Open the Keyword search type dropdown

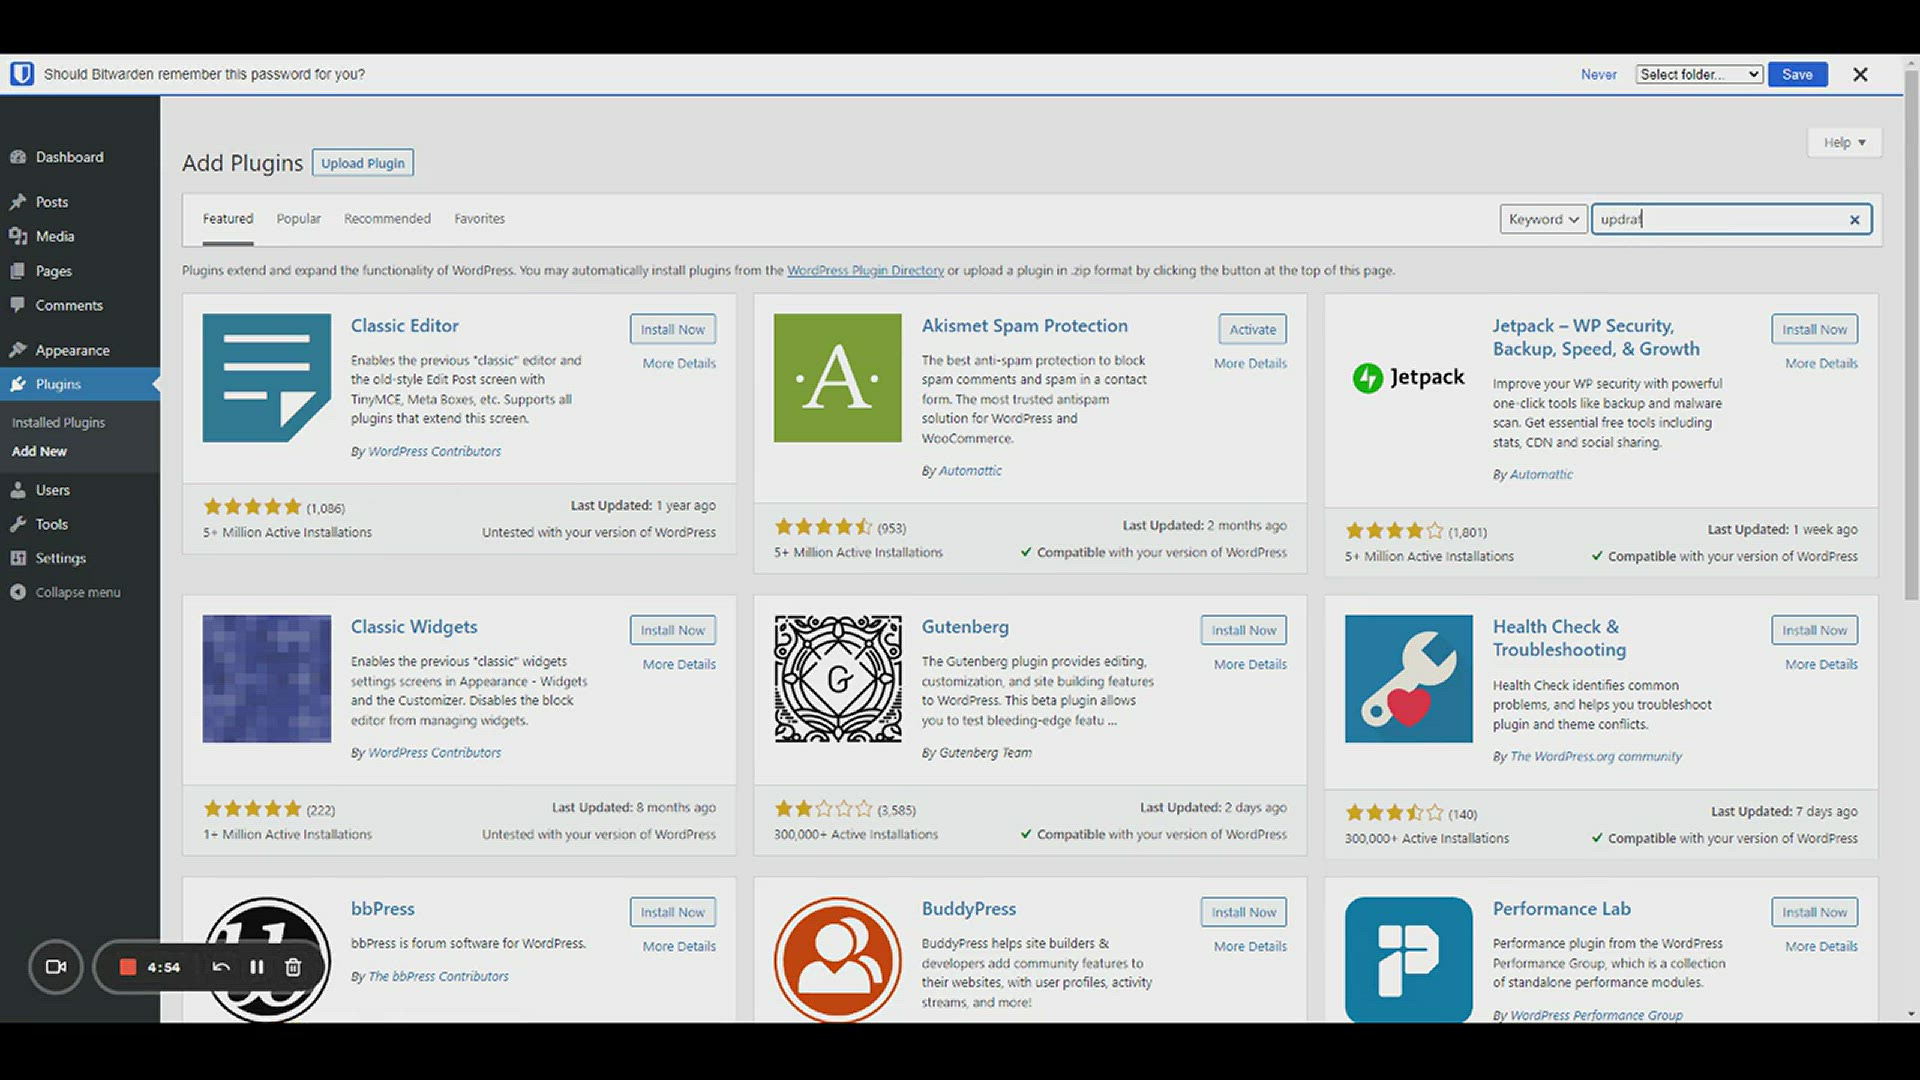point(1543,220)
